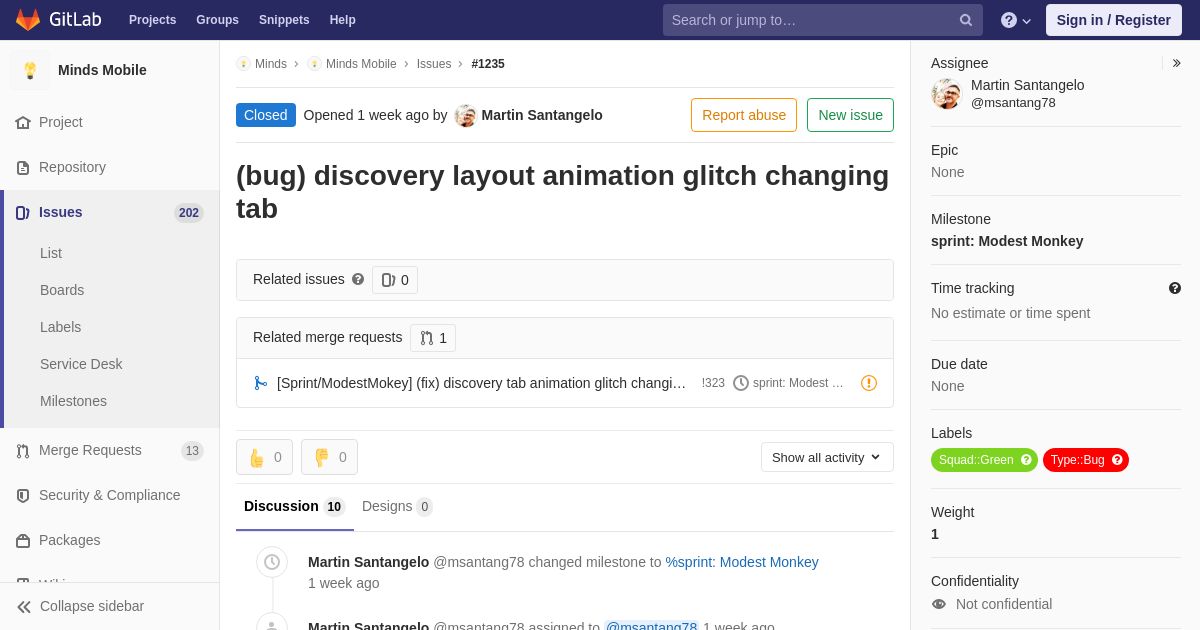Image resolution: width=1200 pixels, height=630 pixels.
Task: Open author Martin Santangelo profile link in header
Action: click(x=542, y=115)
